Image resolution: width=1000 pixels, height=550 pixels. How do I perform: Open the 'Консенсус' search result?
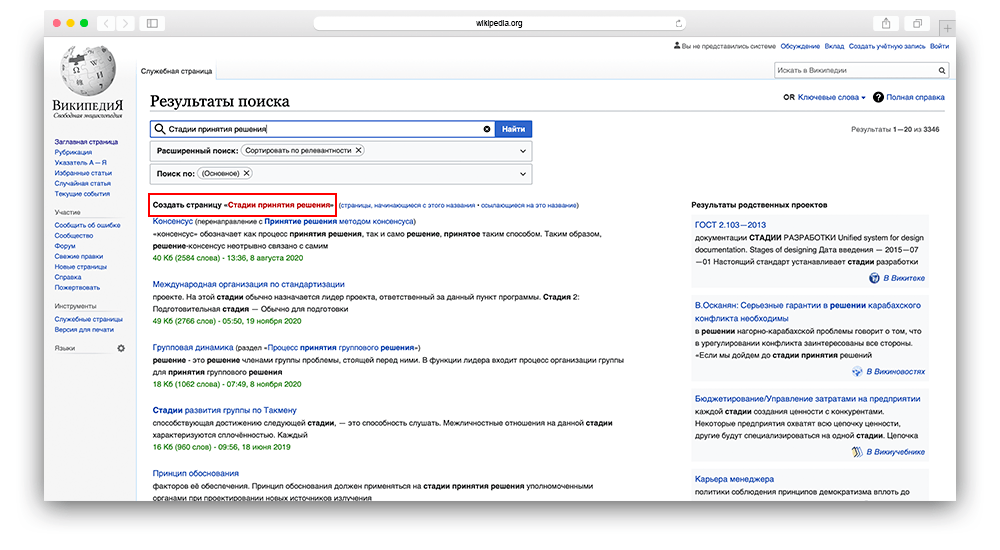(172, 221)
